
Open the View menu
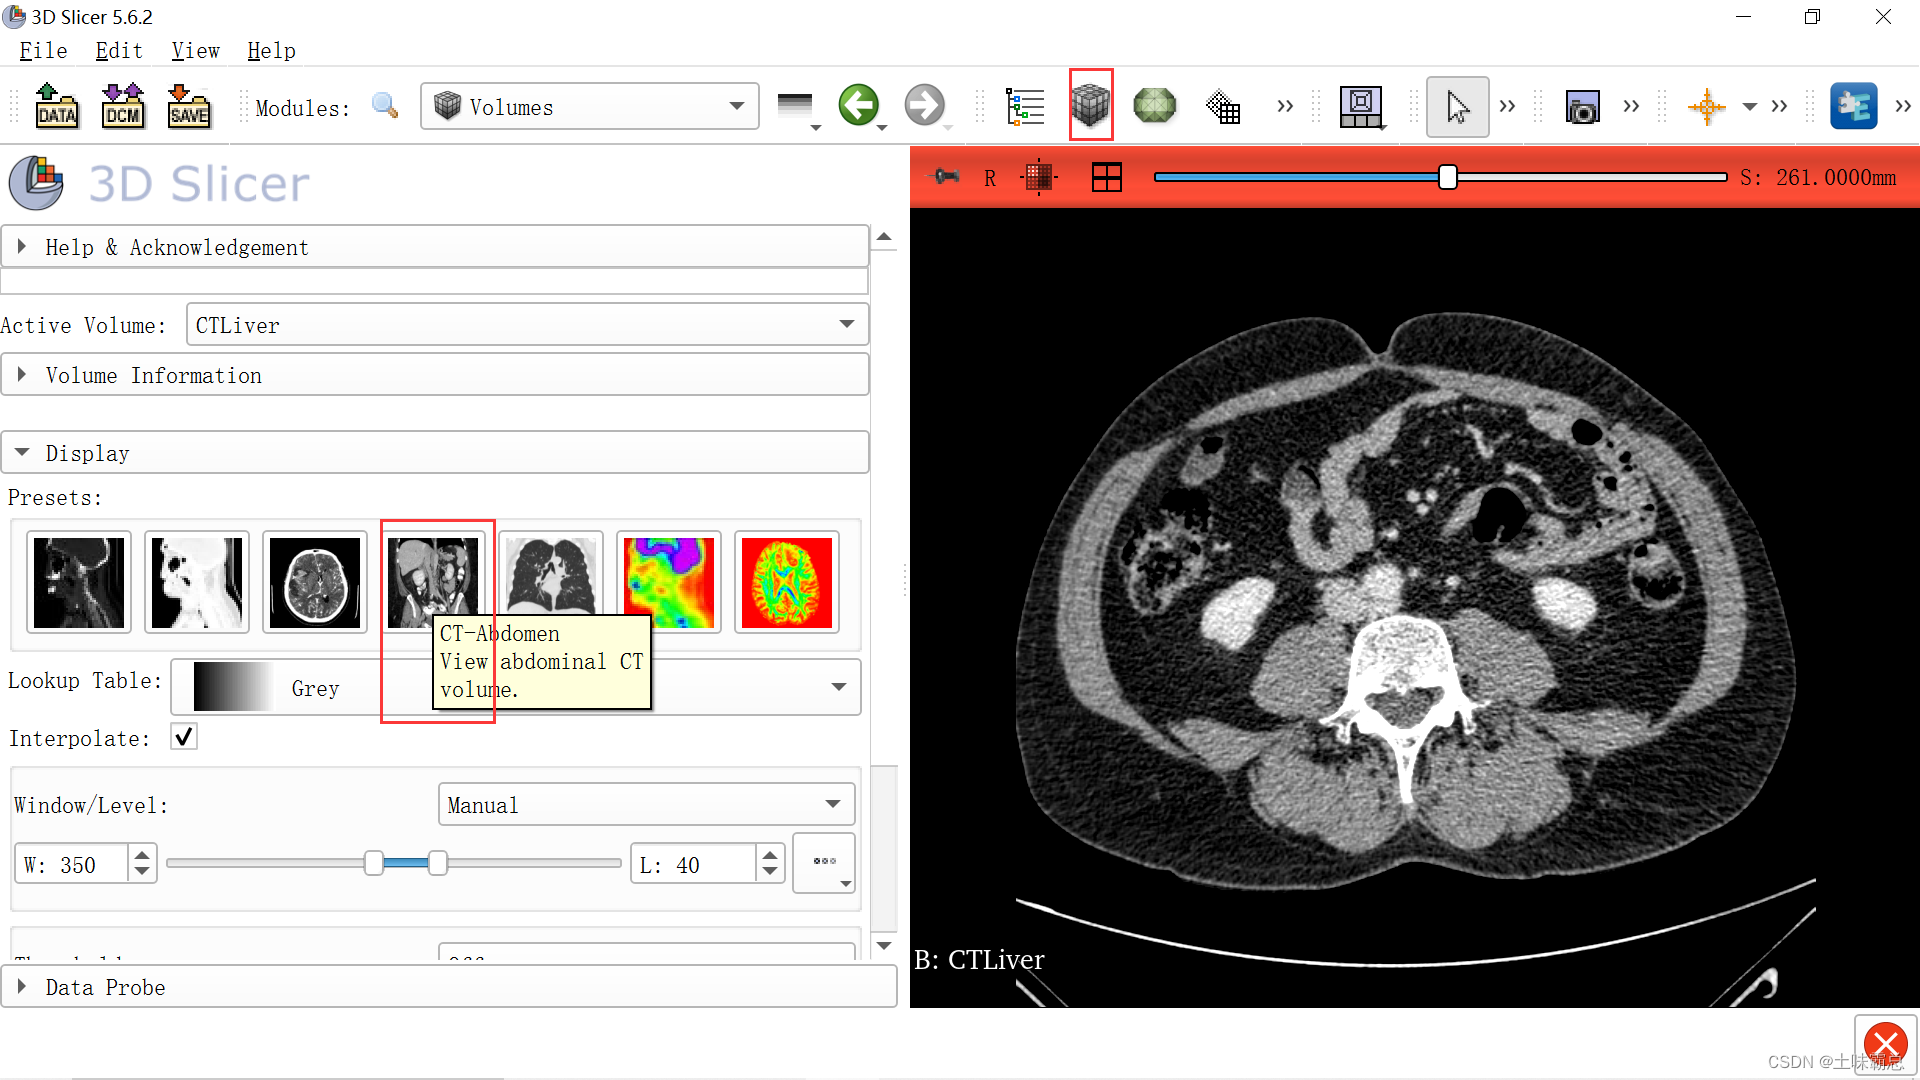coord(195,51)
